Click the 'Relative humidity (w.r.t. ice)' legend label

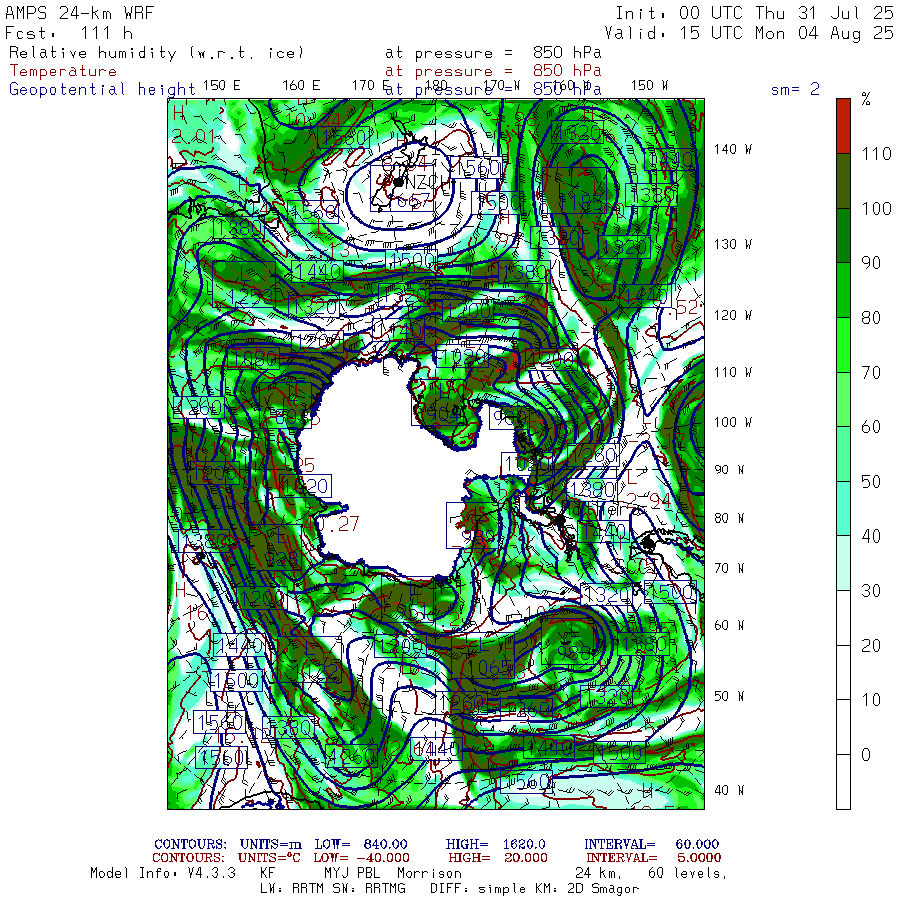tap(156, 53)
